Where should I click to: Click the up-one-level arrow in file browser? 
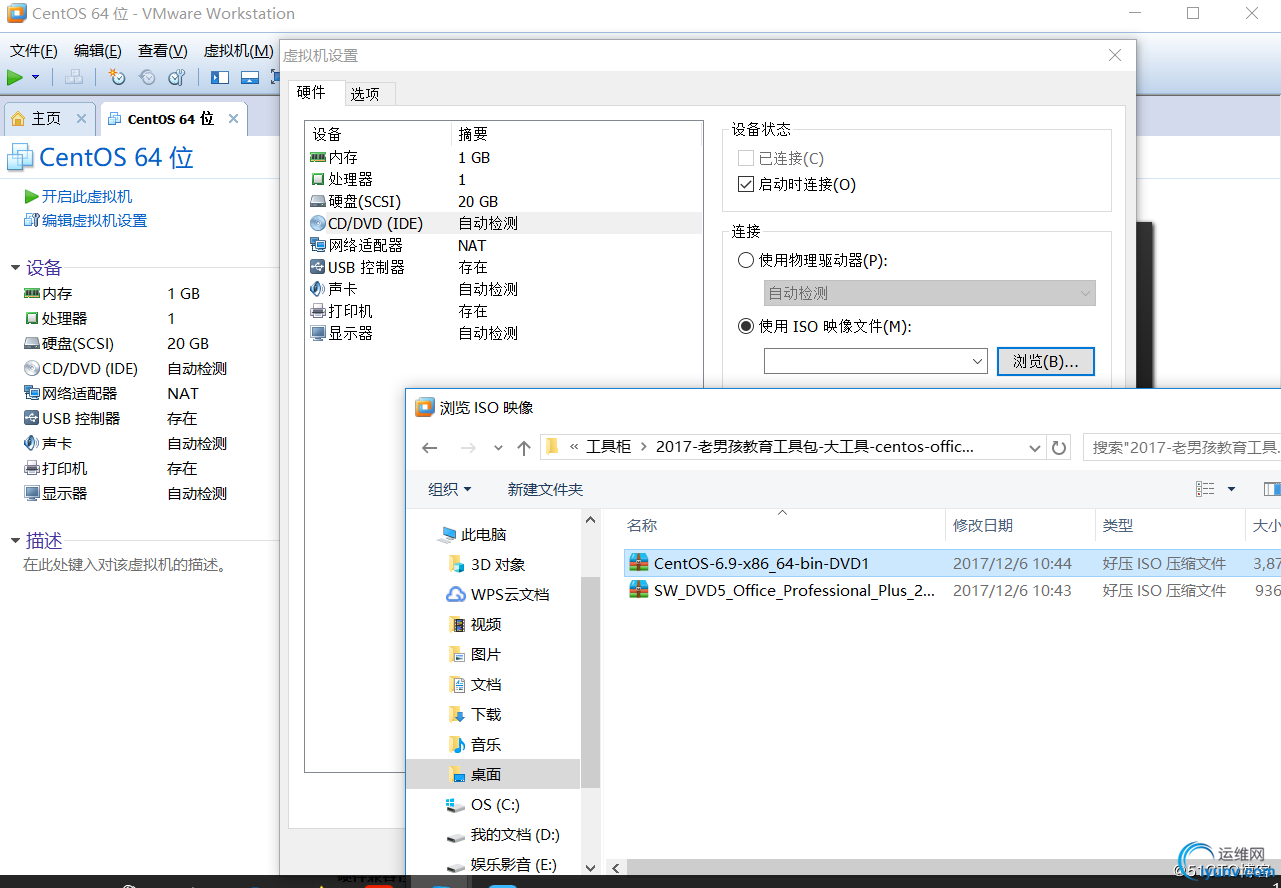(x=524, y=448)
